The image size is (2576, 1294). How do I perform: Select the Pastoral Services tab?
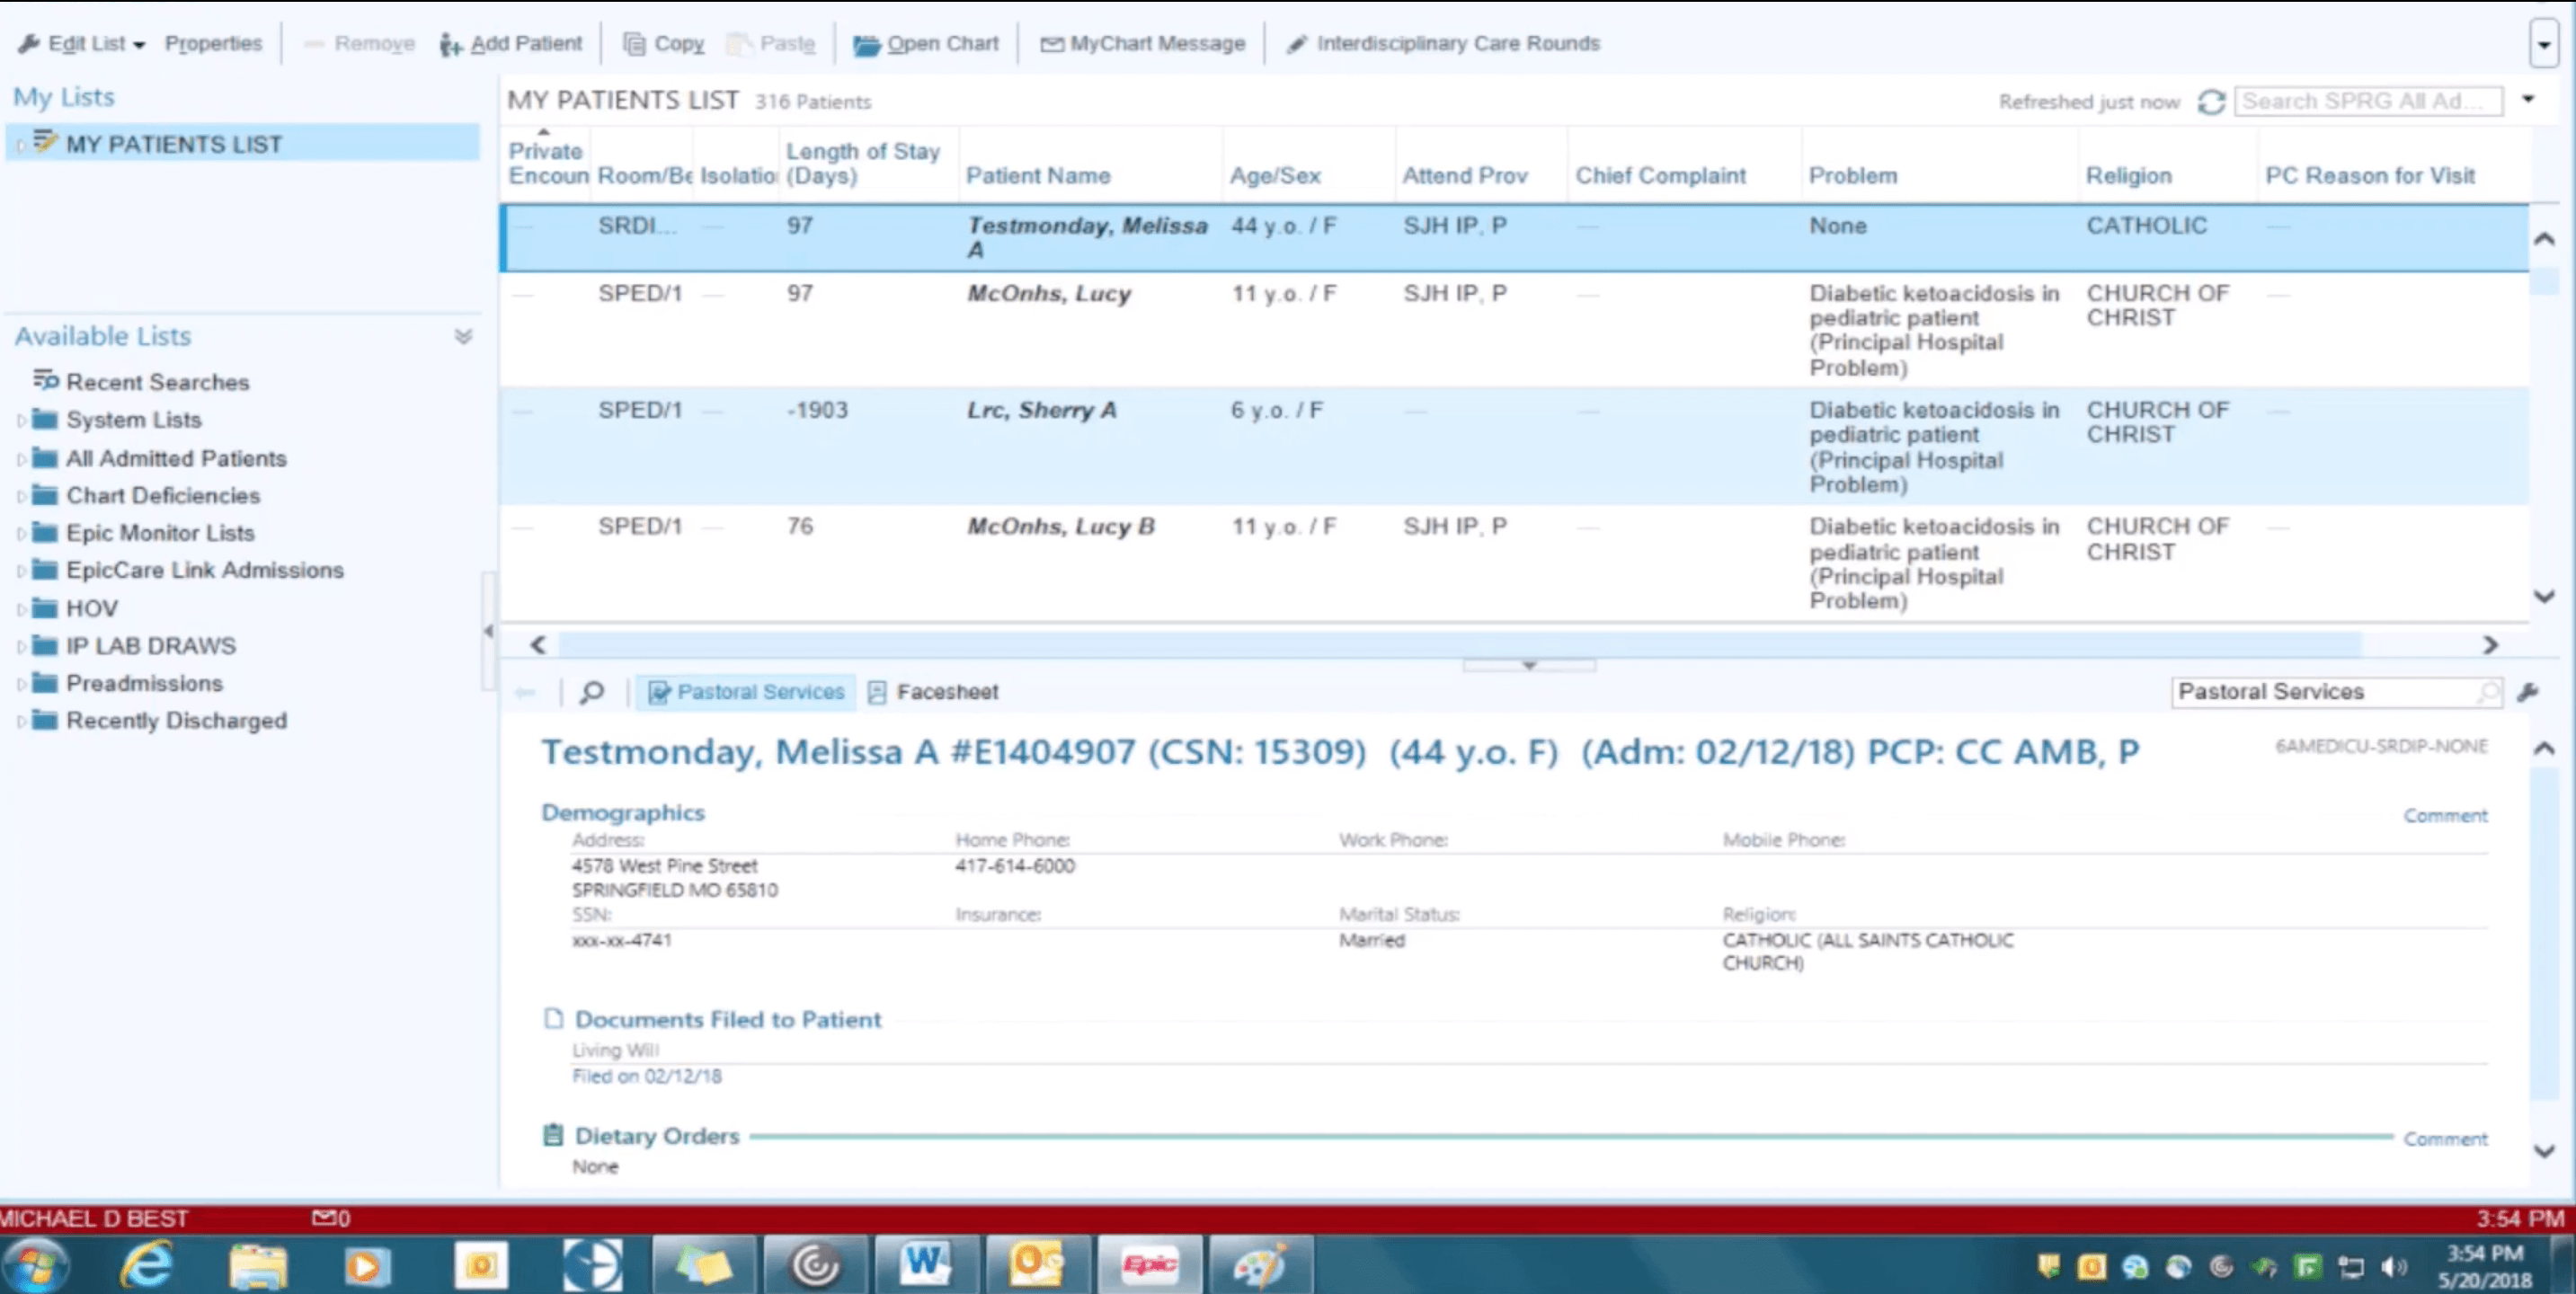click(745, 691)
